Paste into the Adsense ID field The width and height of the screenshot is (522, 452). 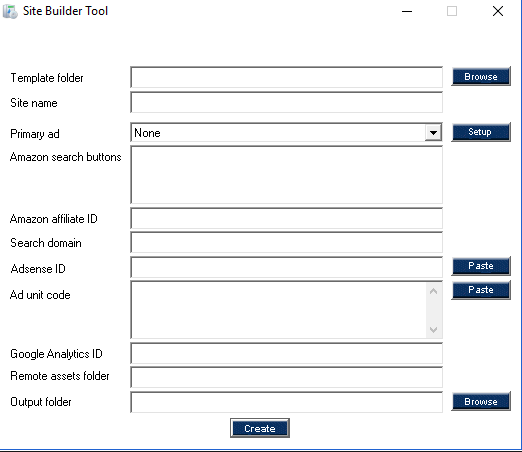(x=481, y=266)
